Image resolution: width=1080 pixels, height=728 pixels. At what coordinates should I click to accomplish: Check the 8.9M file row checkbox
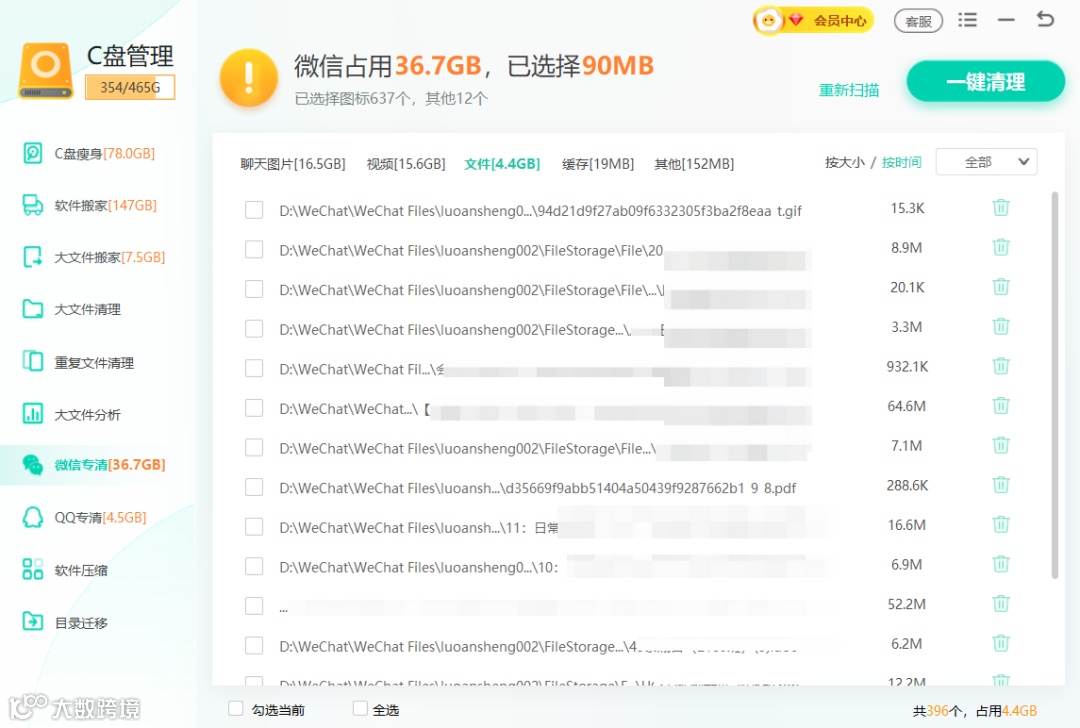254,249
